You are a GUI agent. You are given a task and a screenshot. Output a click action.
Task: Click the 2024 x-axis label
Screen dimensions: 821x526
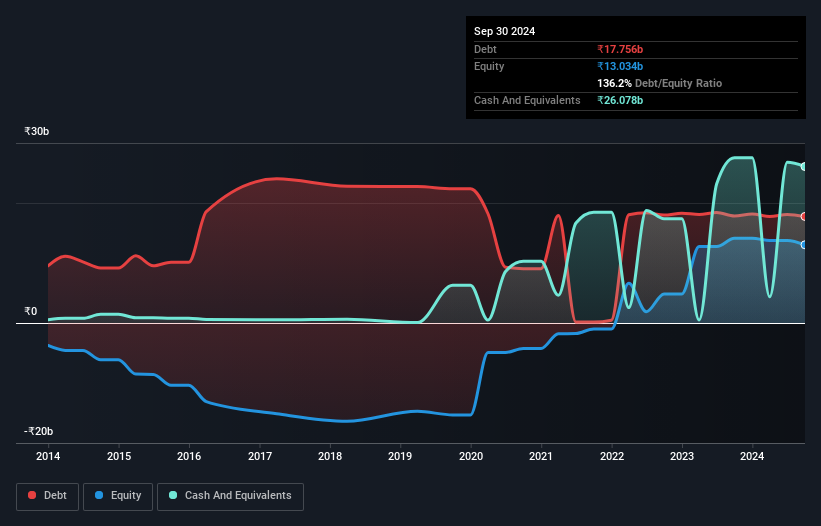[752, 456]
